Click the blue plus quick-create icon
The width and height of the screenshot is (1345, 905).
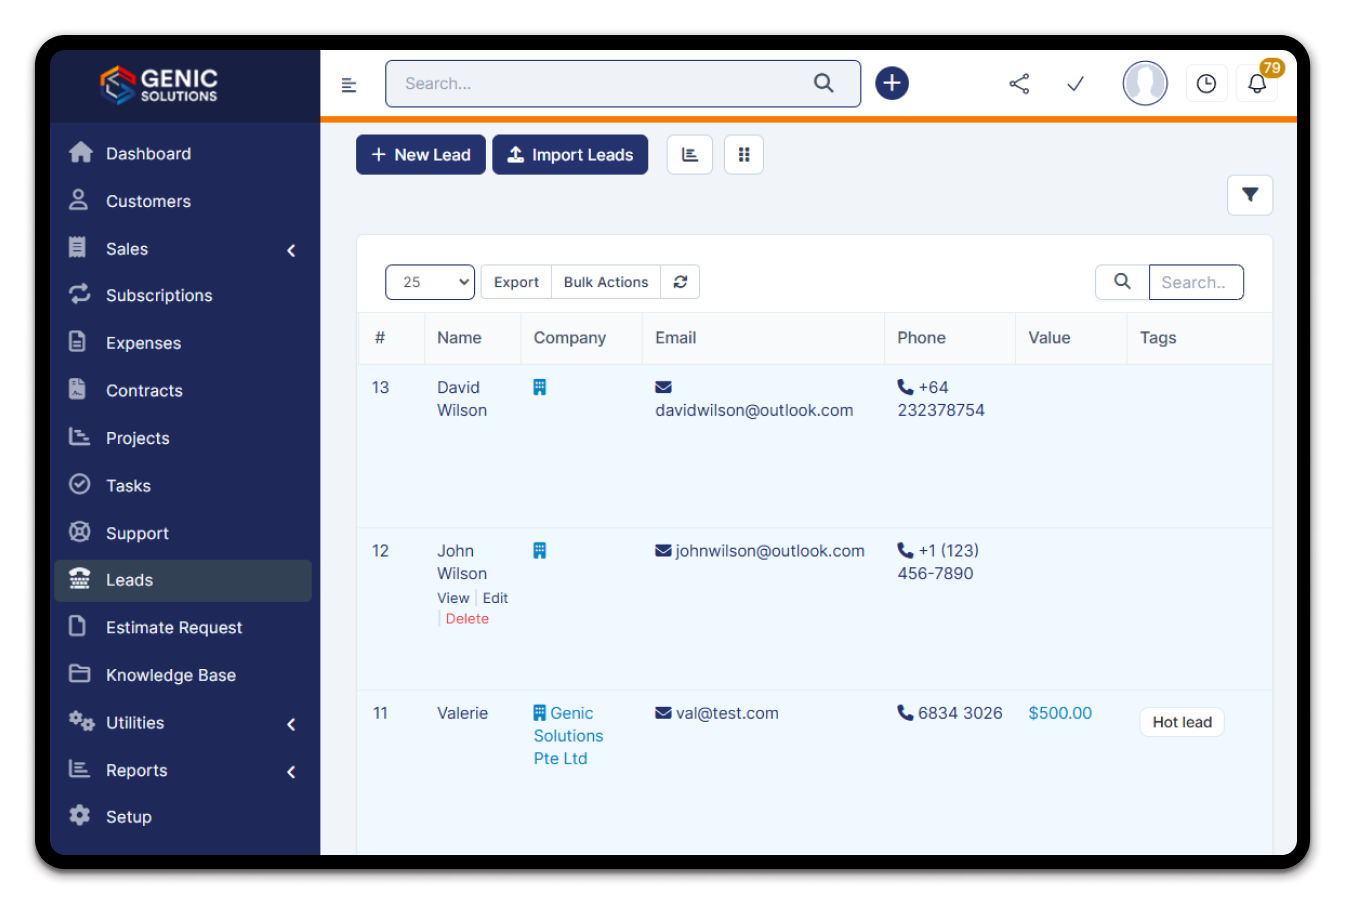coord(892,83)
